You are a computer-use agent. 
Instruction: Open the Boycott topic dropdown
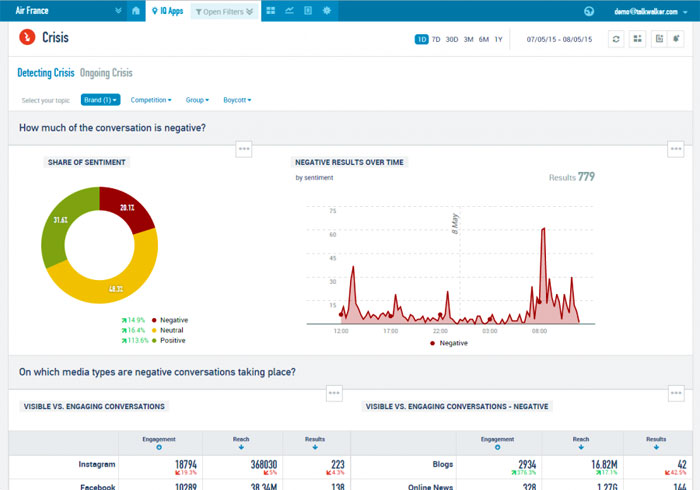[x=237, y=100]
